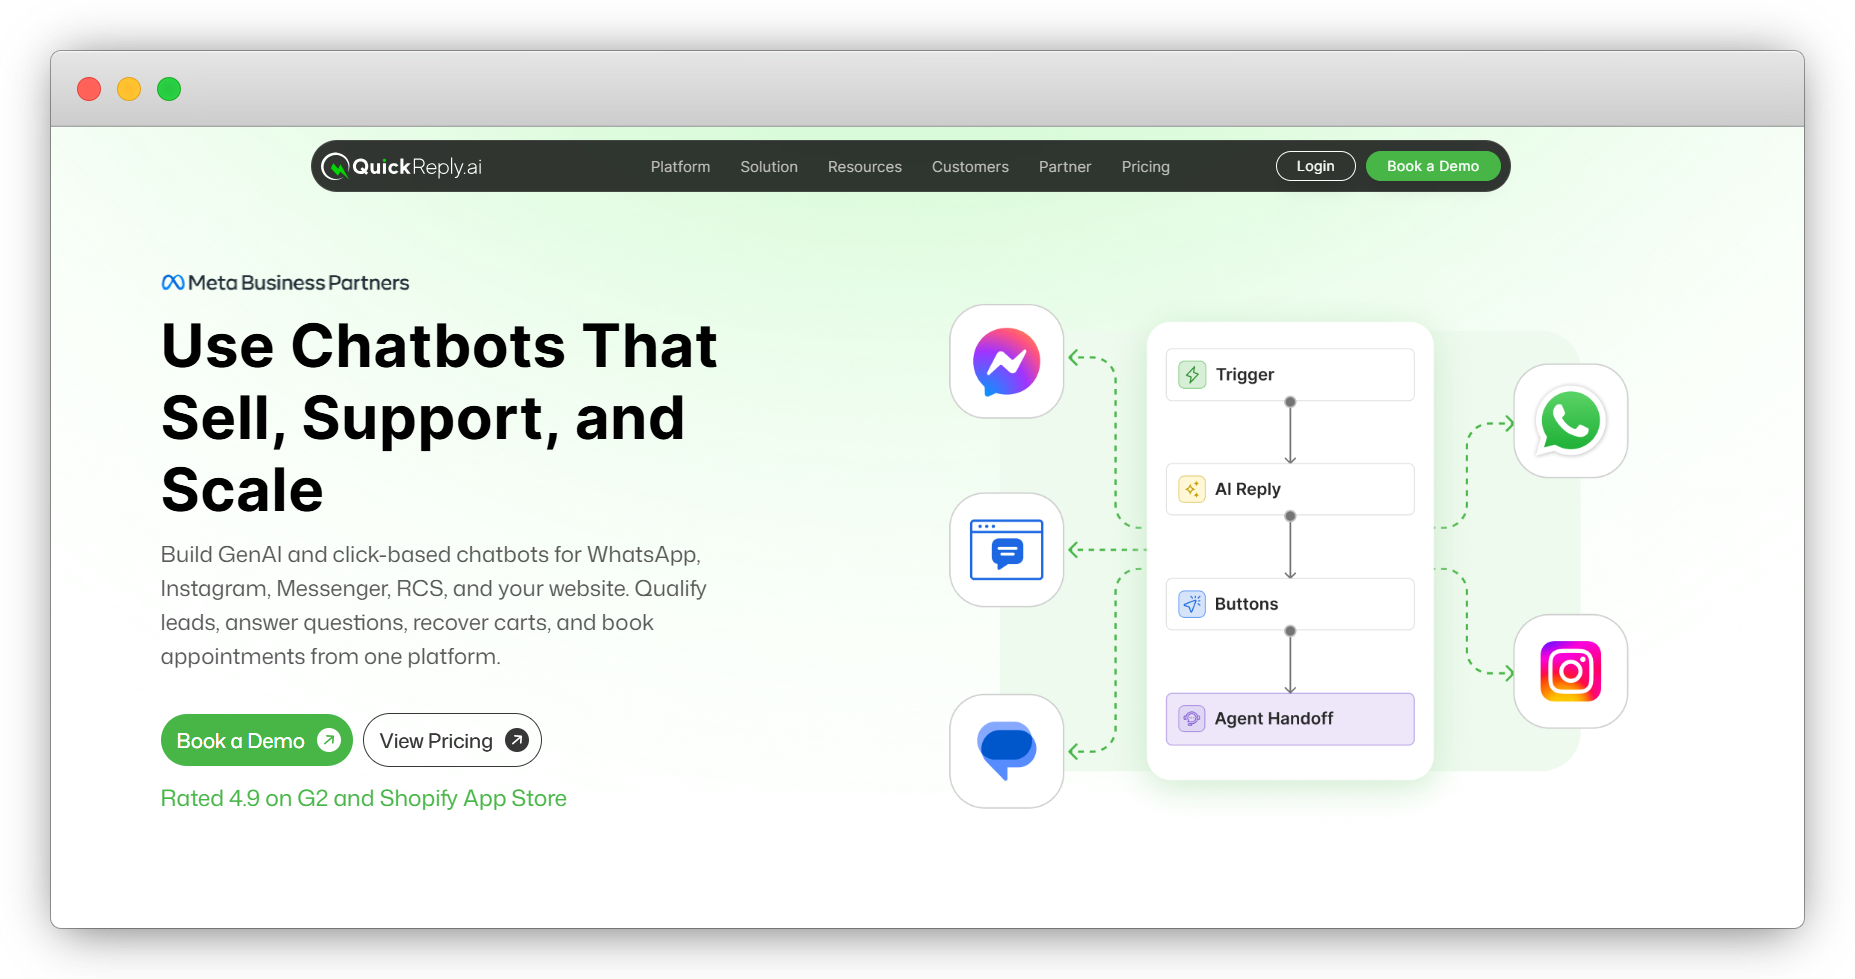Viewport: 1855px width, 979px height.
Task: Click the cursor Buttons node icon
Action: (1192, 604)
